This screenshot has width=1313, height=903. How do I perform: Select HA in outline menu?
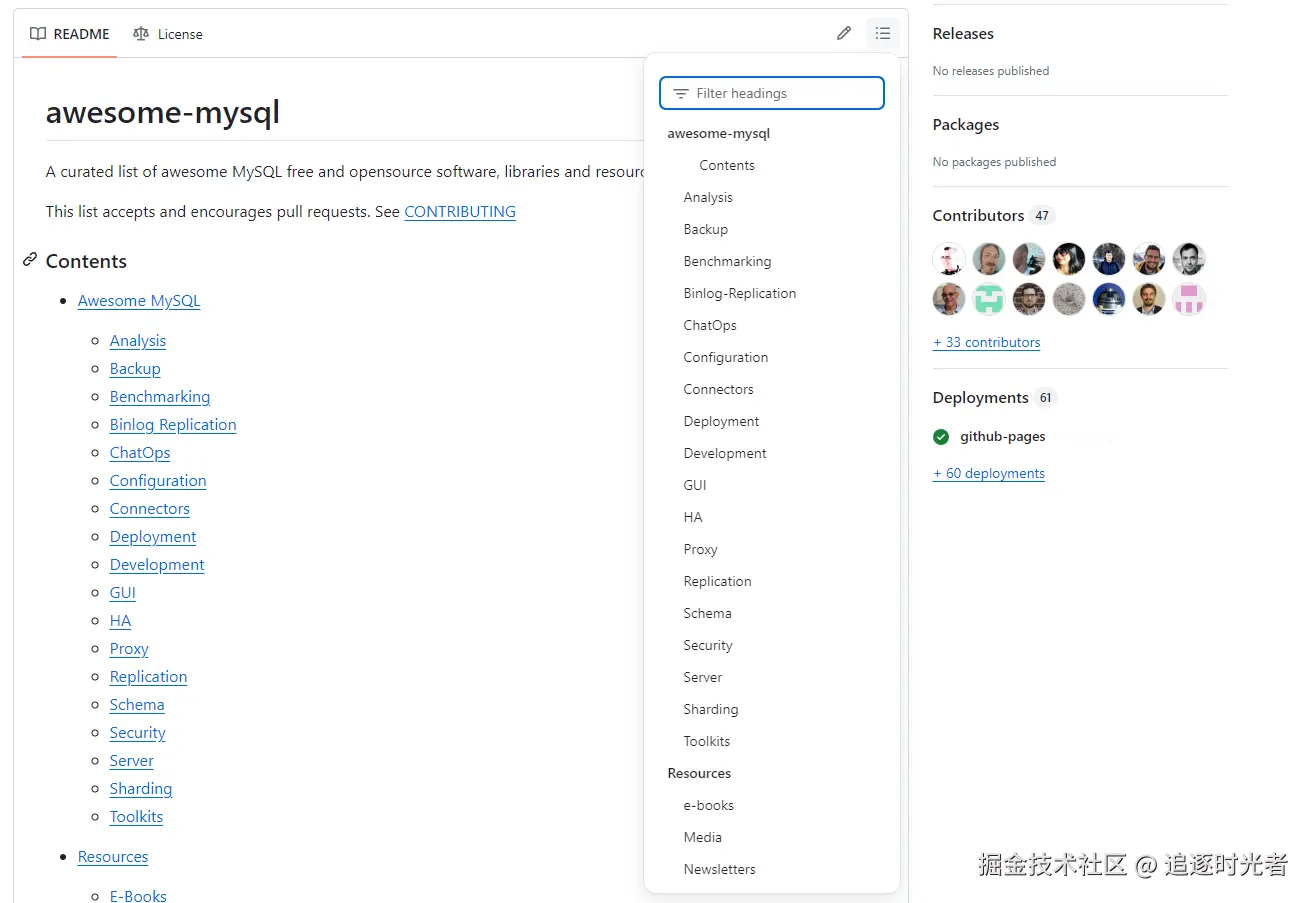pos(693,517)
